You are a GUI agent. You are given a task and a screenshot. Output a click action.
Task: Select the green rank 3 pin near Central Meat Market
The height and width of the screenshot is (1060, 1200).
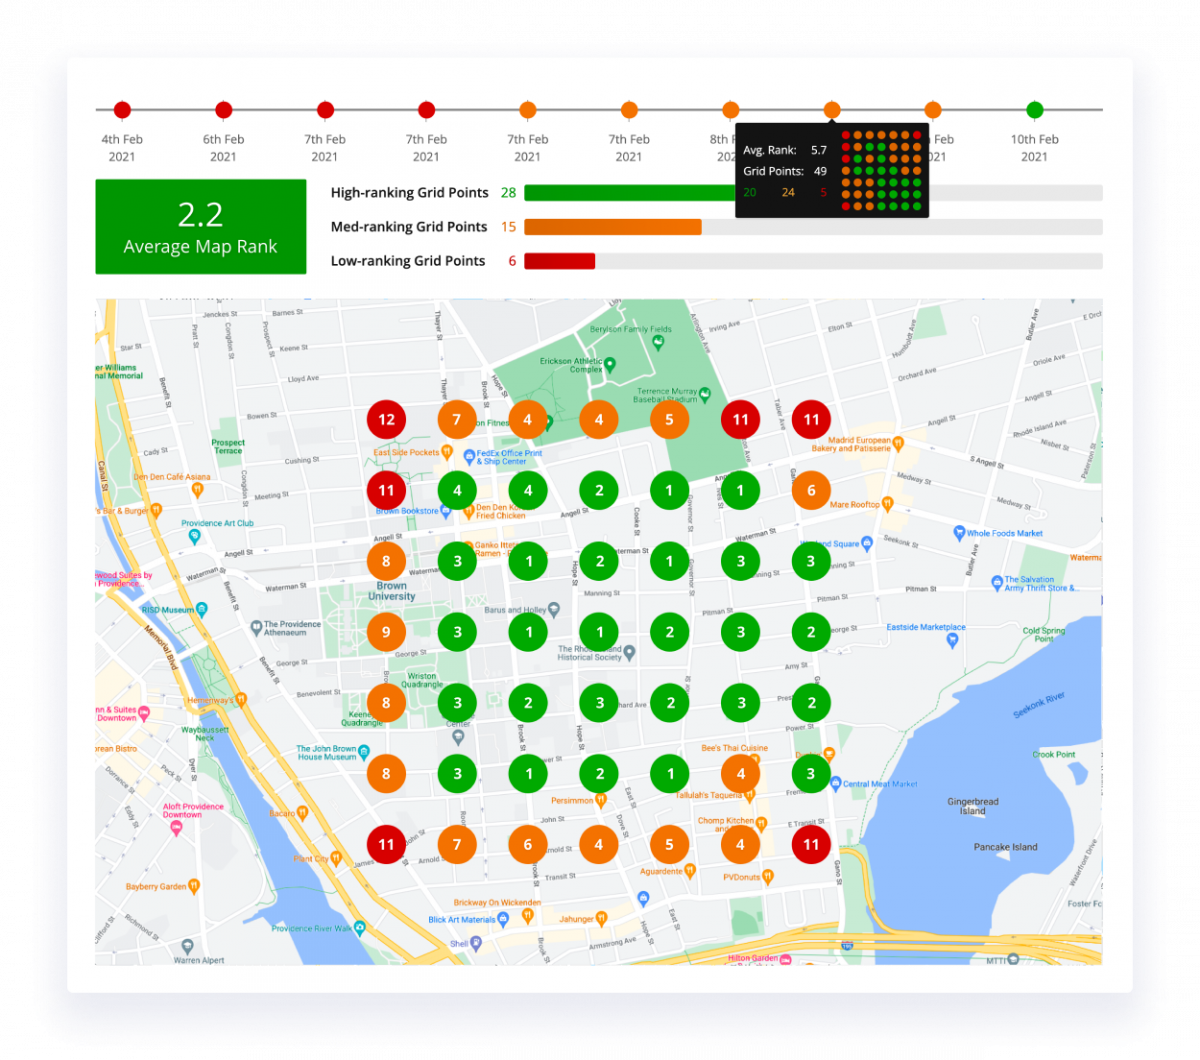[810, 773]
